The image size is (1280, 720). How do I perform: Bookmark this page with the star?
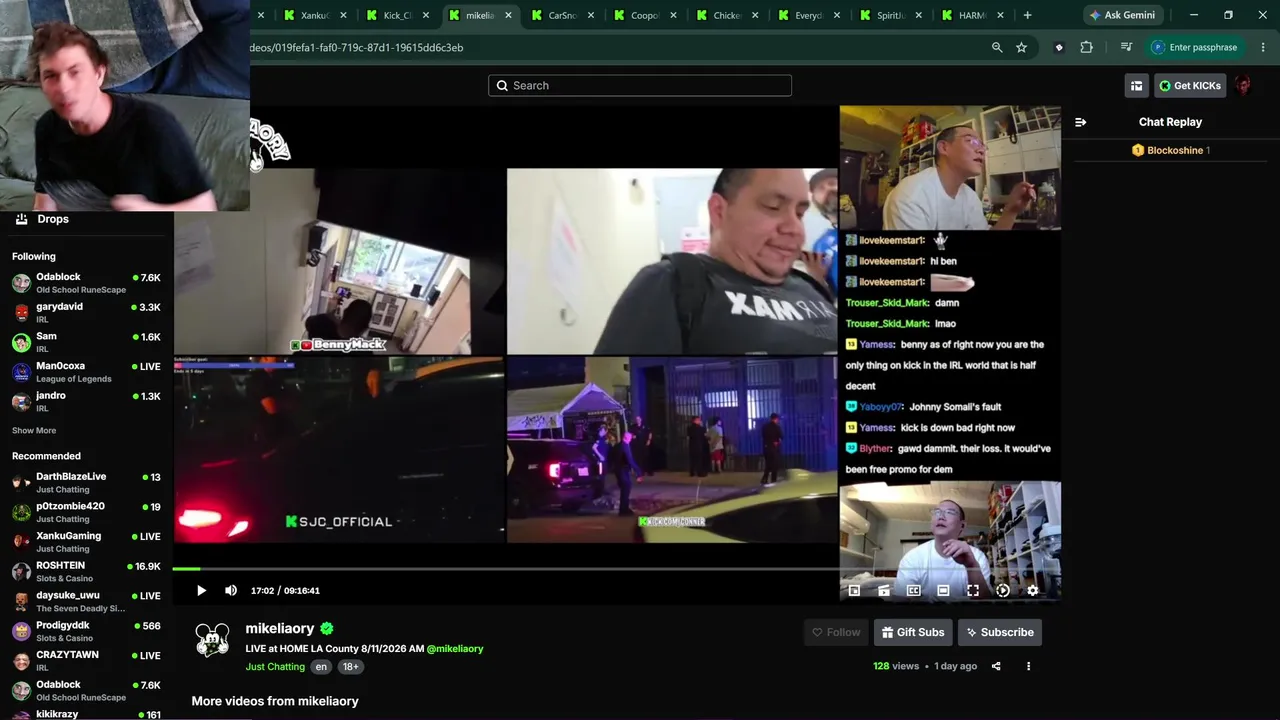point(1021,47)
